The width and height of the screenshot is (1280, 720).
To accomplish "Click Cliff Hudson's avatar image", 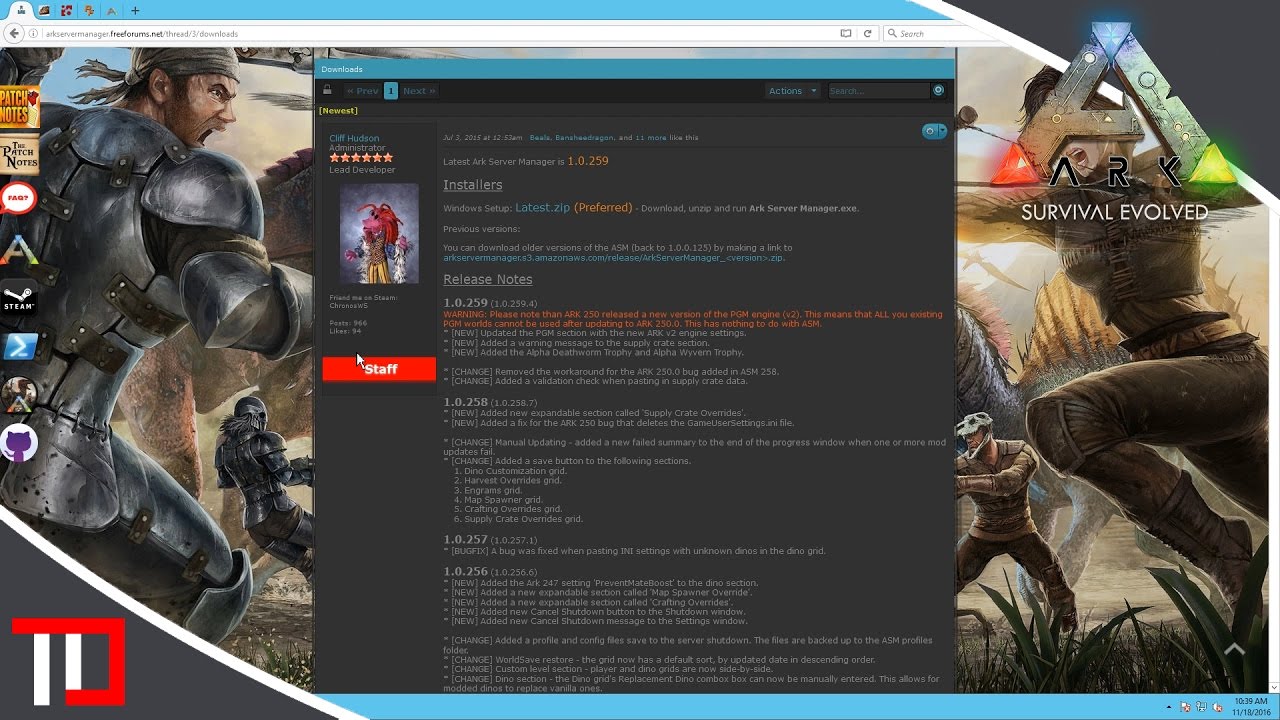I will tap(379, 233).
